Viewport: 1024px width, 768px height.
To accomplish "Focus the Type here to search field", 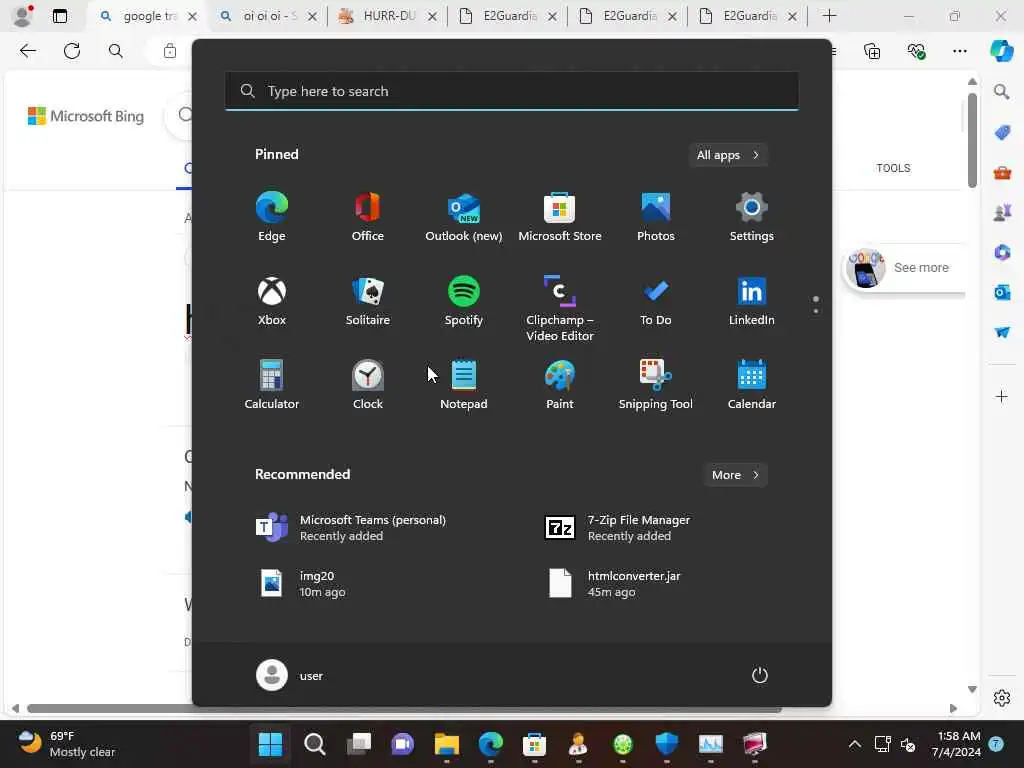I will [x=511, y=91].
